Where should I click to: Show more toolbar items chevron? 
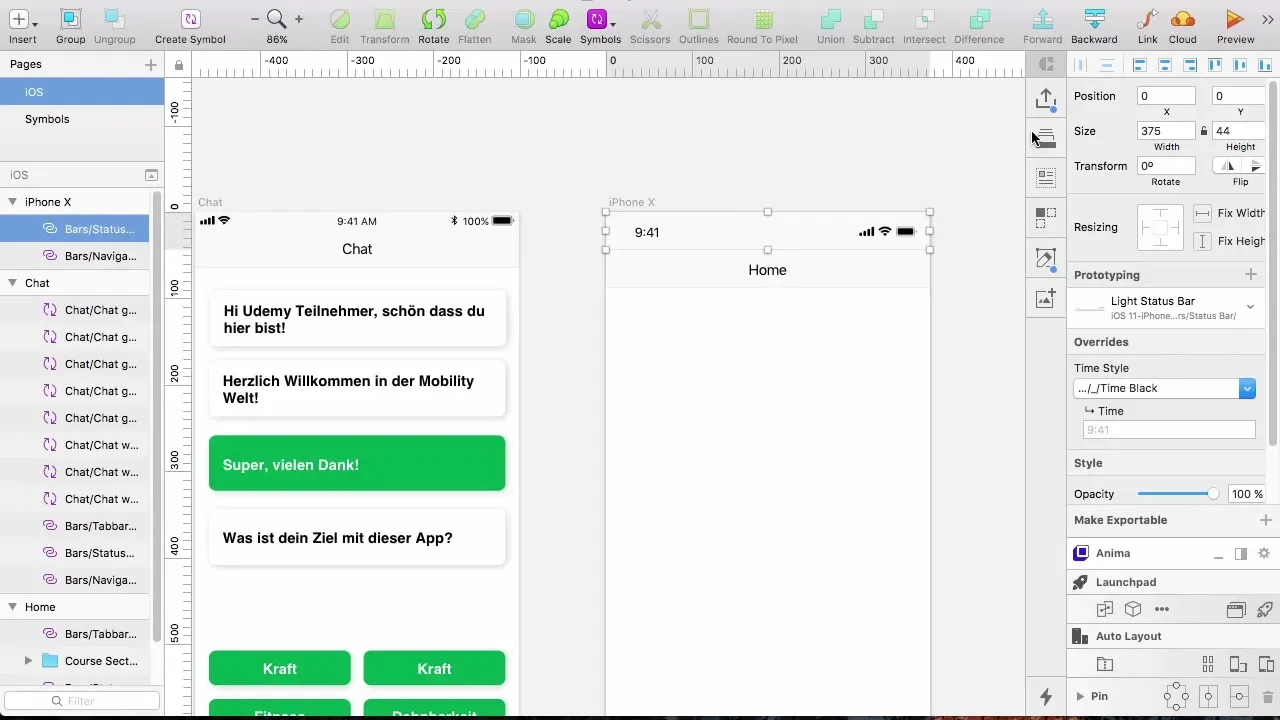[1268, 19]
